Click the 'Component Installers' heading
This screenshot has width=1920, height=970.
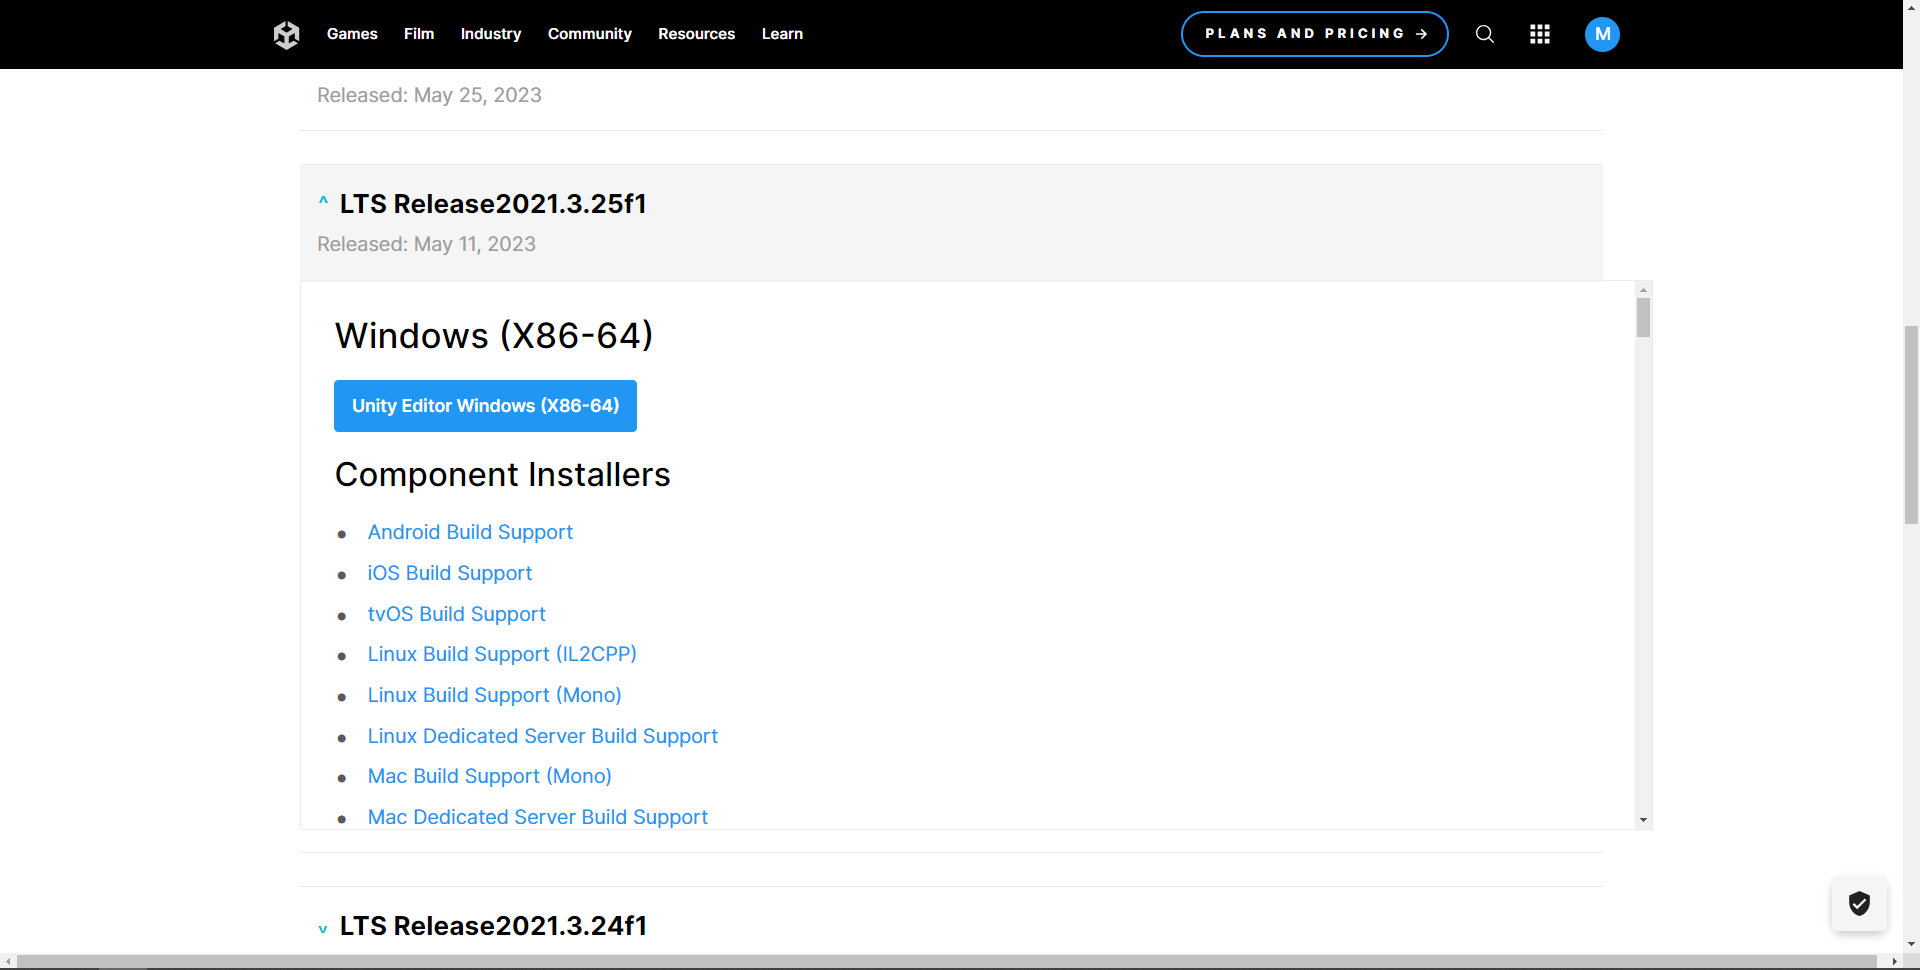pos(502,475)
